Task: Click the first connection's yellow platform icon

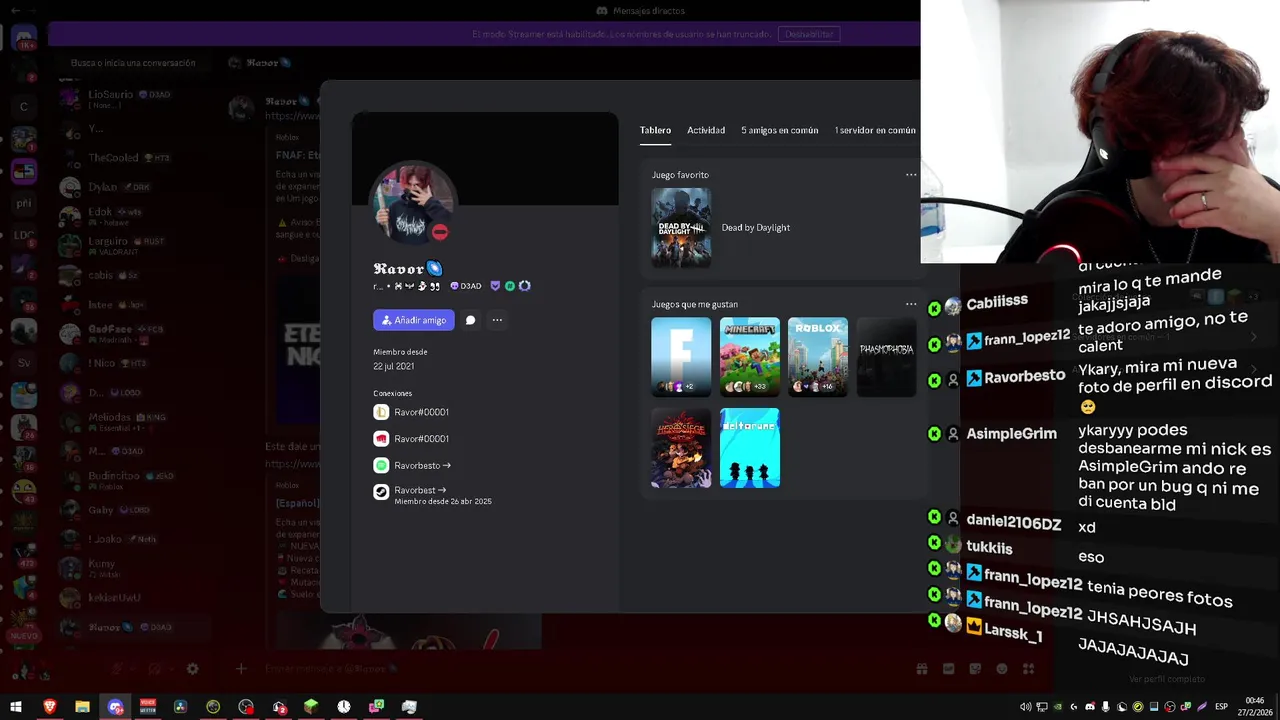Action: click(381, 412)
